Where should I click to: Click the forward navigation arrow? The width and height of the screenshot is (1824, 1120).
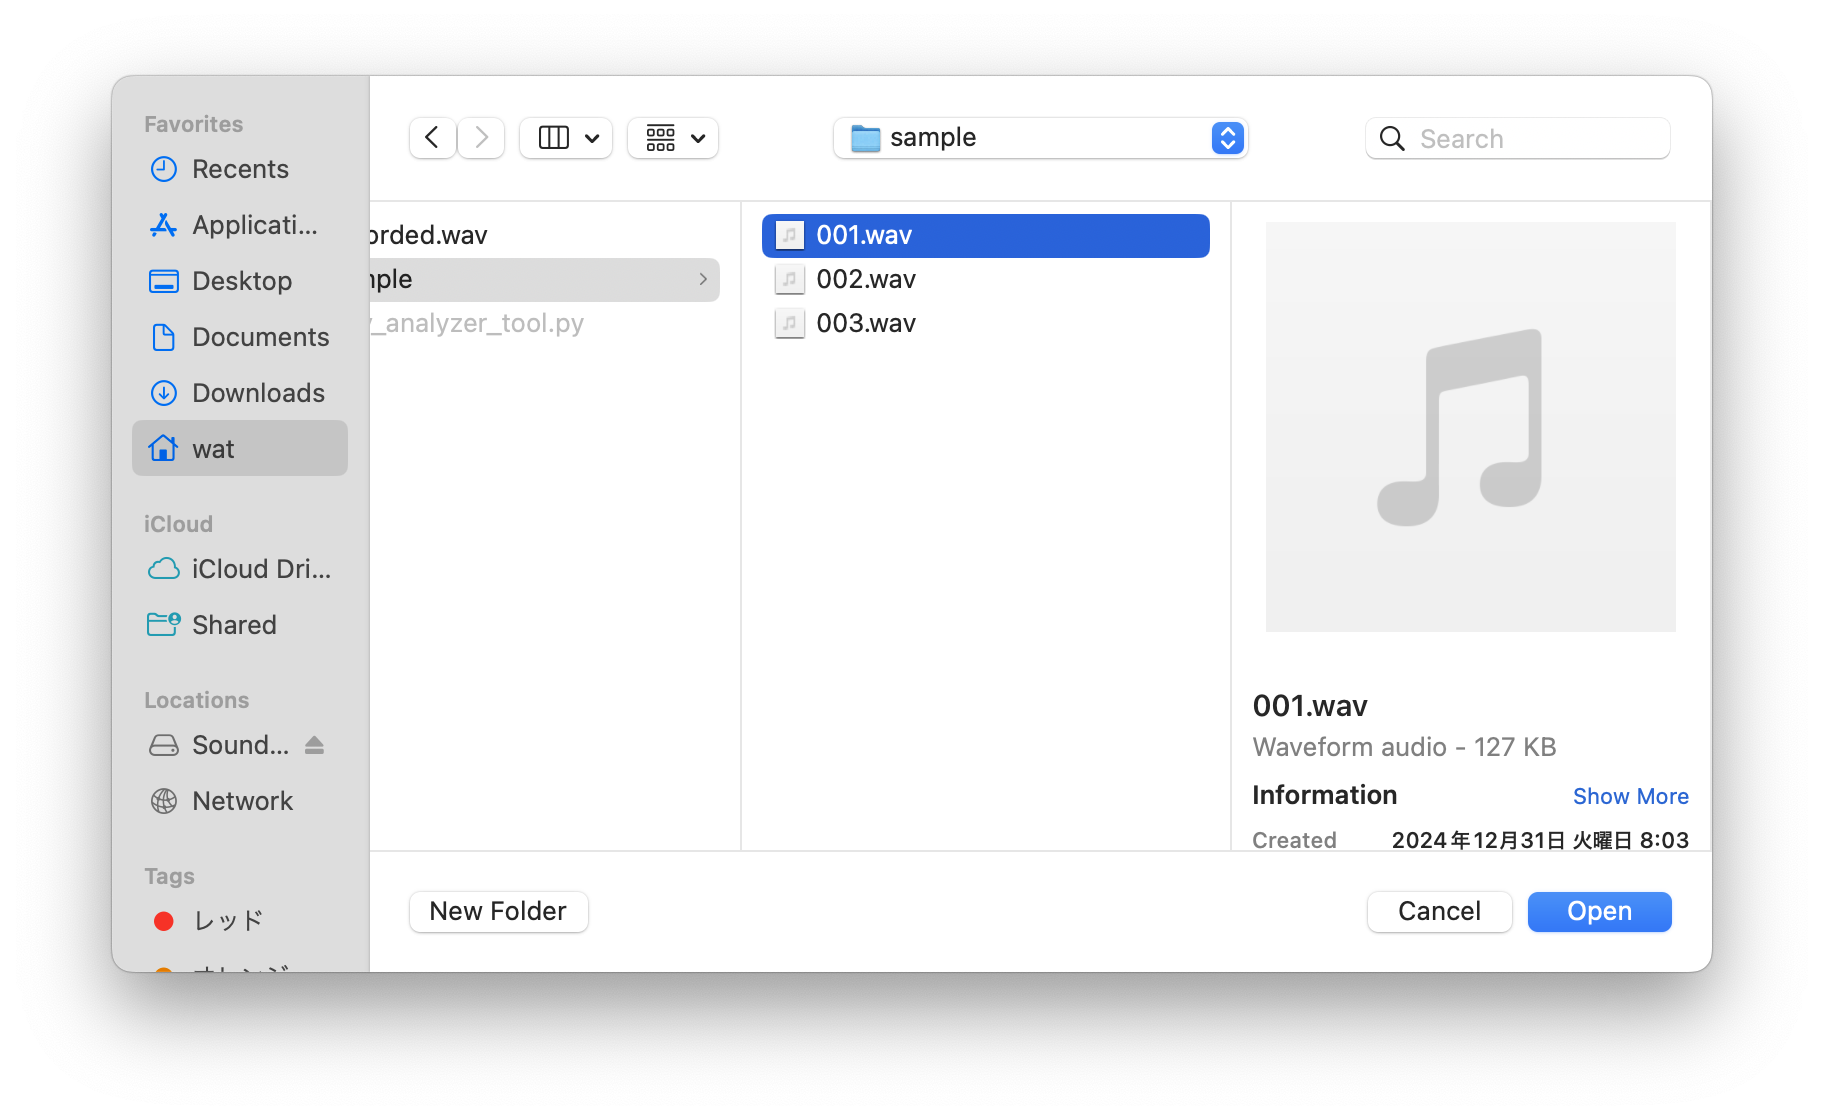(x=481, y=138)
